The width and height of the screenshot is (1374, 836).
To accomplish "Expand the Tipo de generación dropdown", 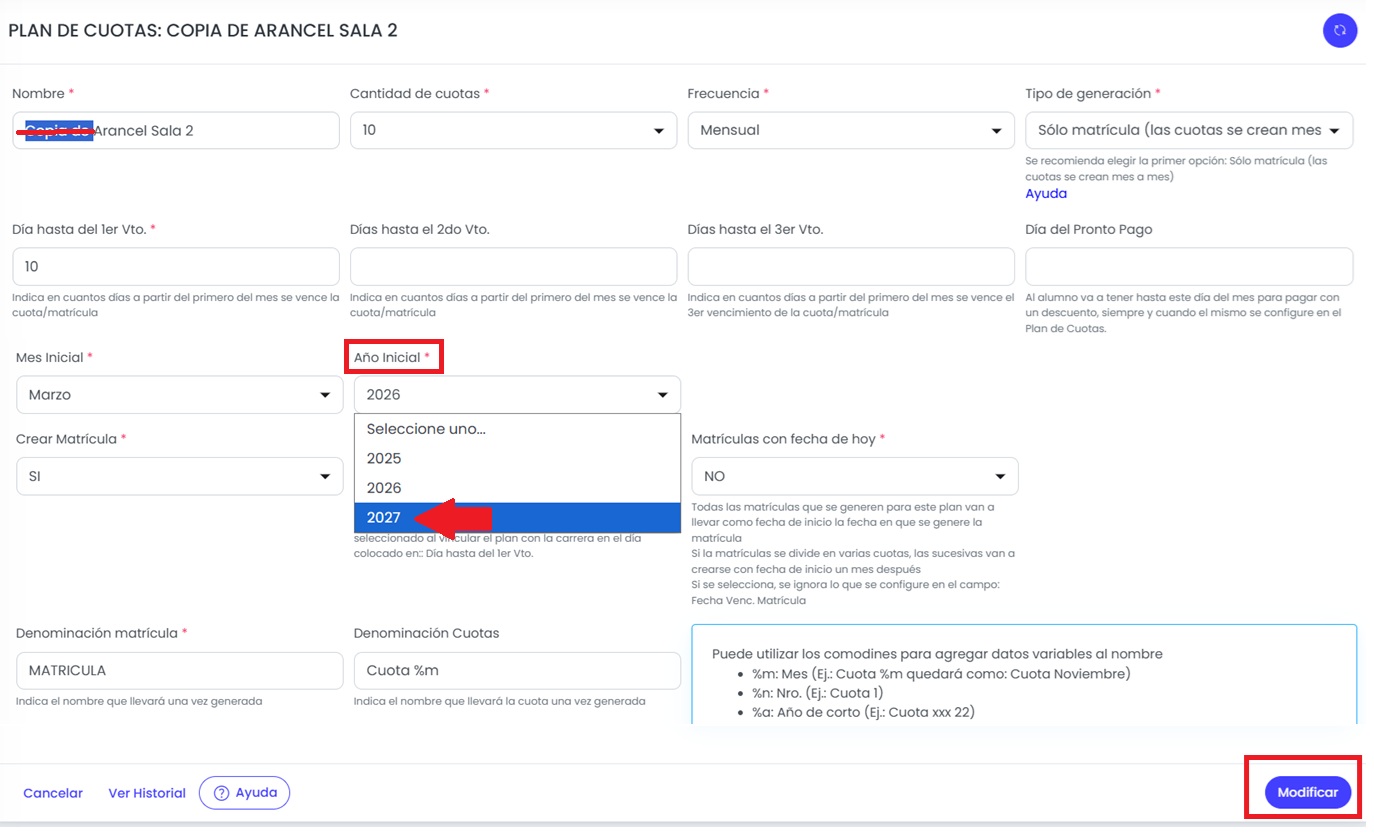I will tap(1189, 130).
